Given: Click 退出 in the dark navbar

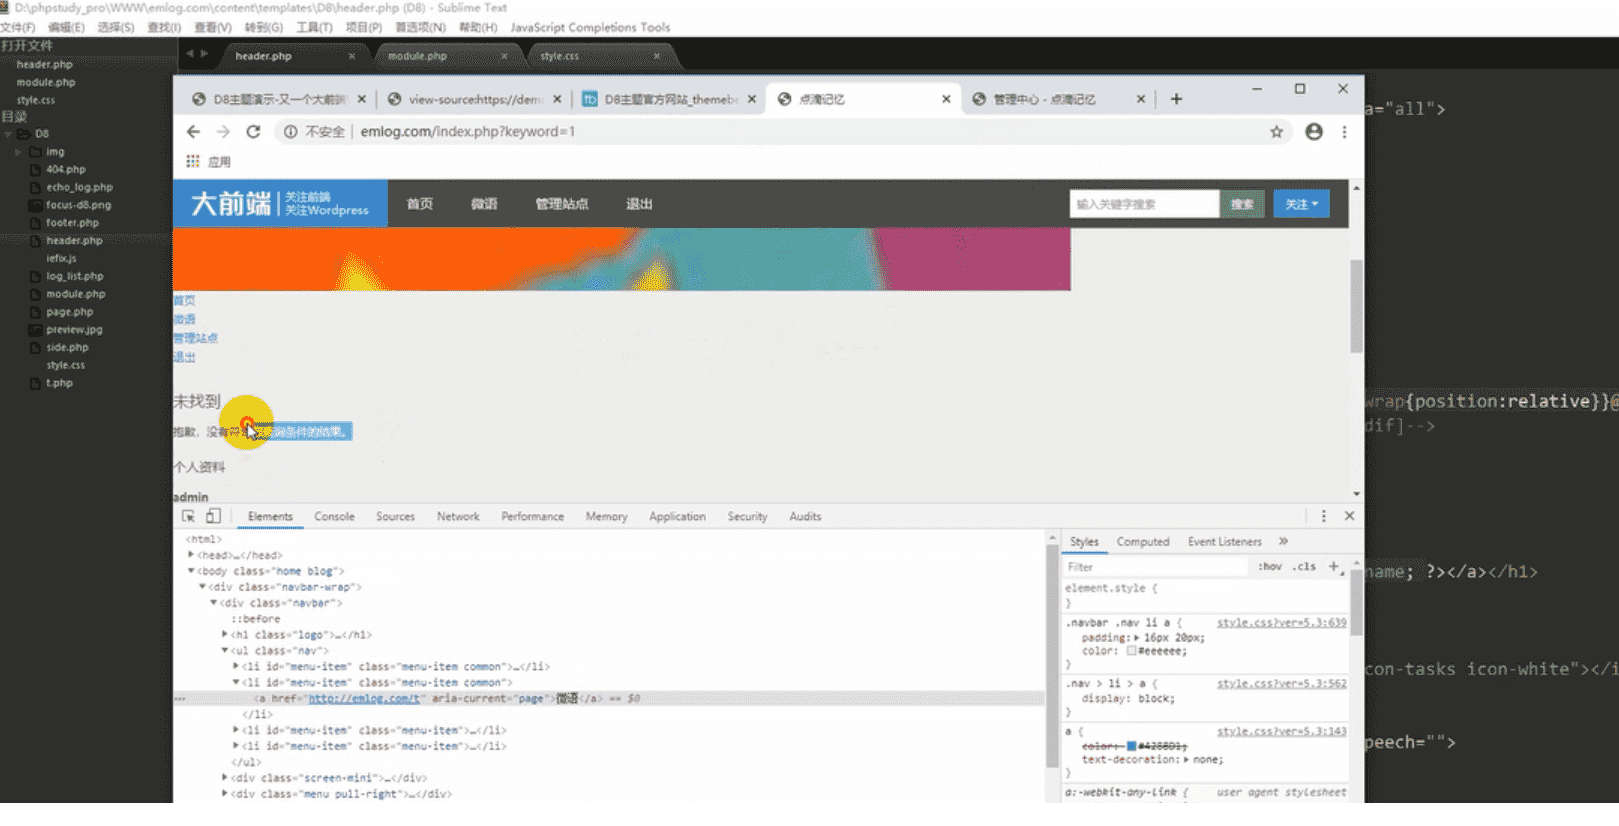Looking at the screenshot, I should point(639,204).
